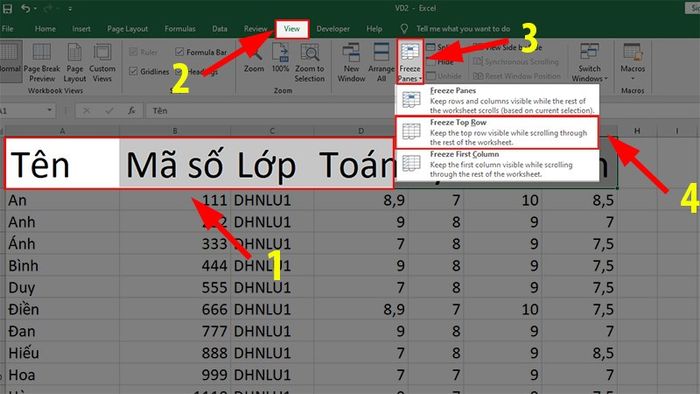Open the Insert tab

pyautogui.click(x=81, y=29)
